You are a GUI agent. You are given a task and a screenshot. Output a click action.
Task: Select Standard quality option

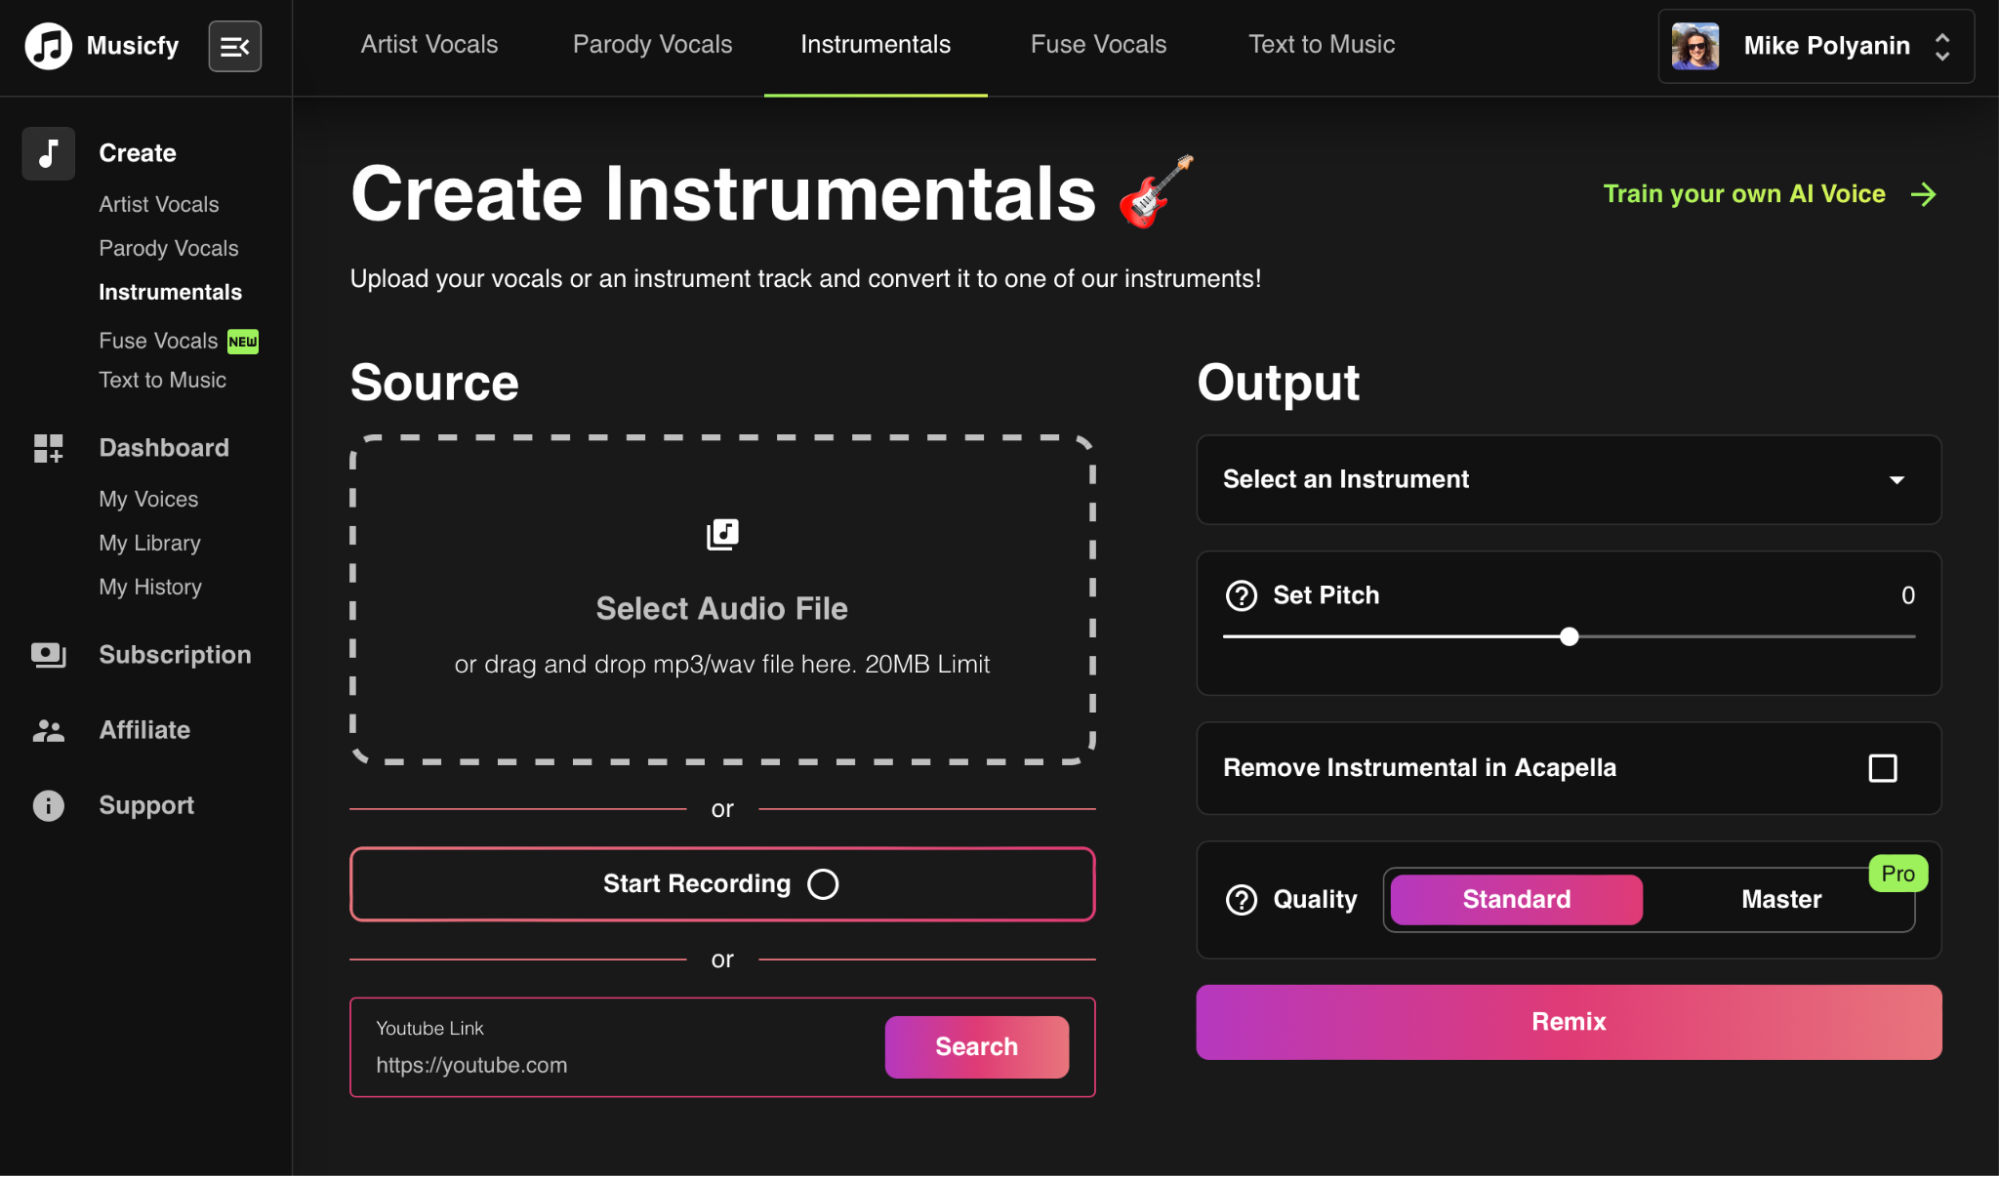click(x=1515, y=900)
